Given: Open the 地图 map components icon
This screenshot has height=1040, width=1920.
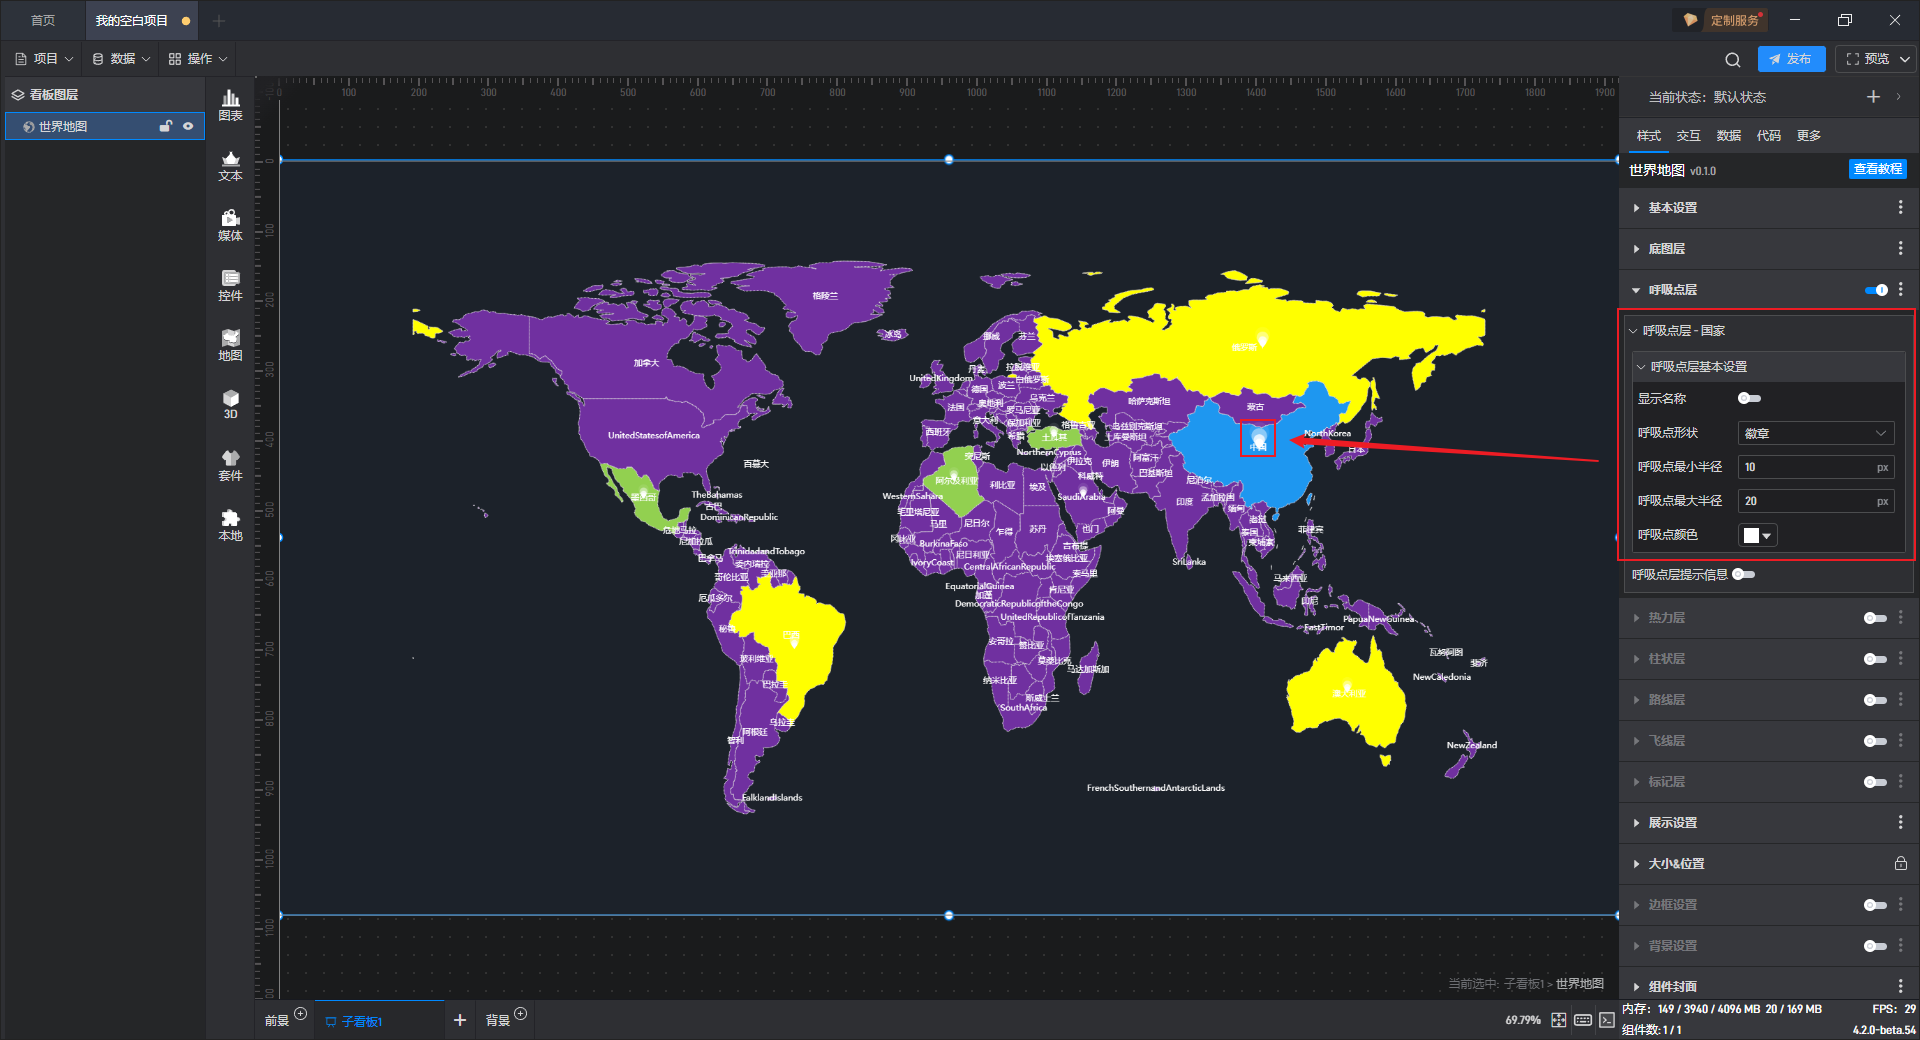Looking at the screenshot, I should 230,344.
